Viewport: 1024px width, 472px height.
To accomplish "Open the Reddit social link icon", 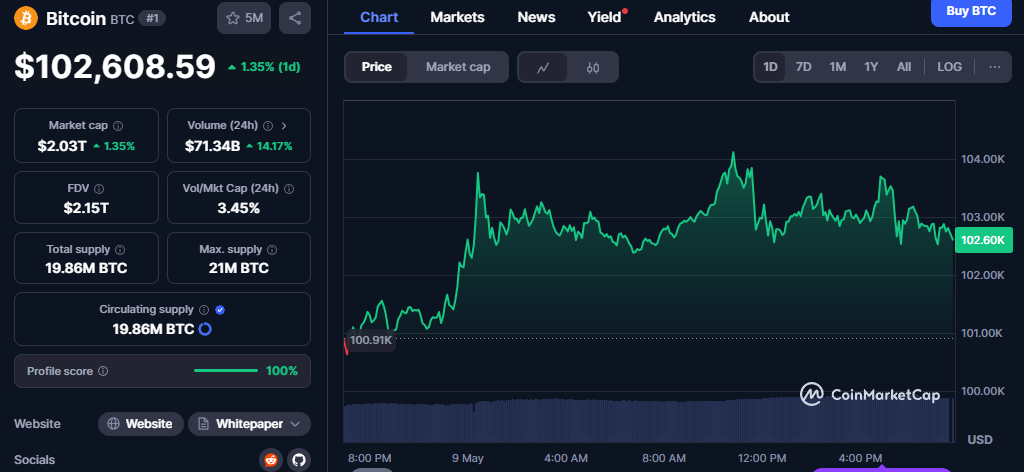I will (270, 460).
